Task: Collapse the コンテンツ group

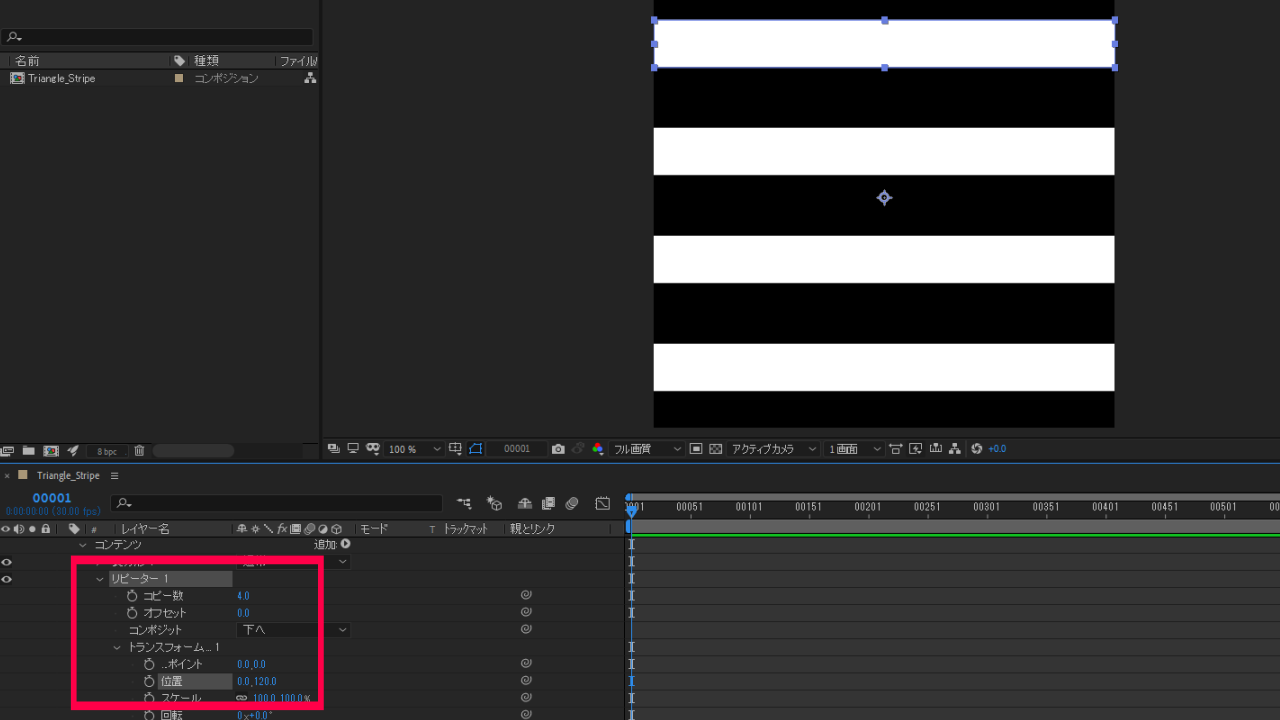Action: (x=83, y=545)
